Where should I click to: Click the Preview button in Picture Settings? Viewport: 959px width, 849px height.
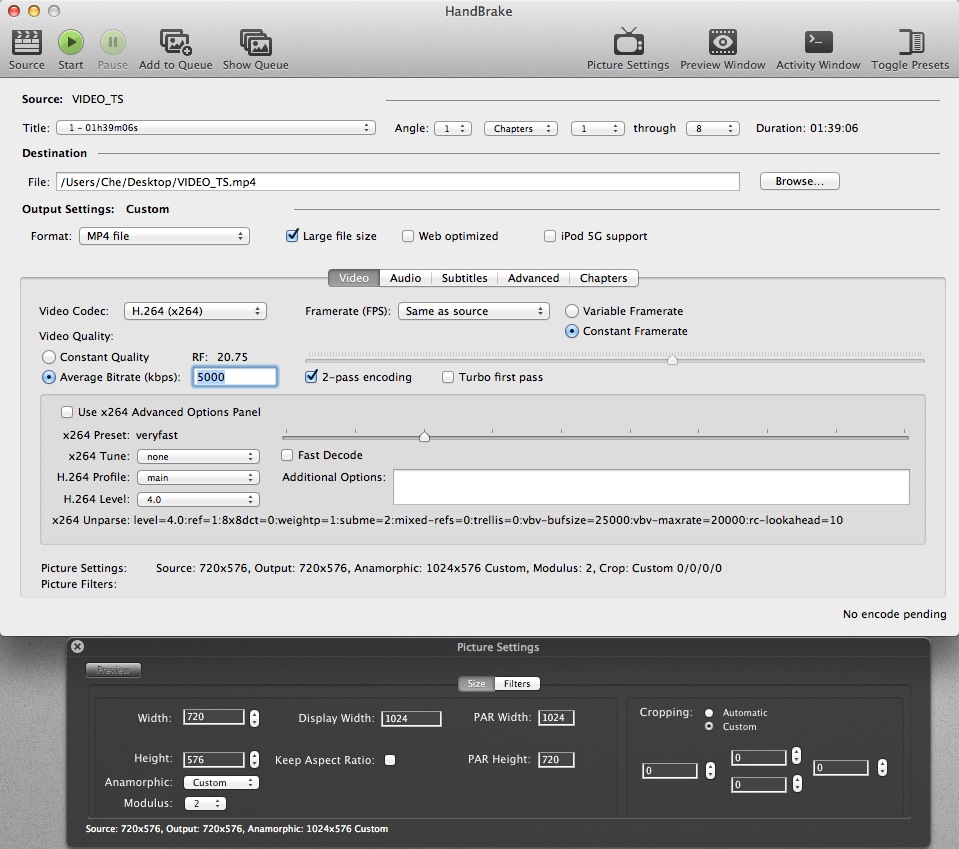coord(113,670)
